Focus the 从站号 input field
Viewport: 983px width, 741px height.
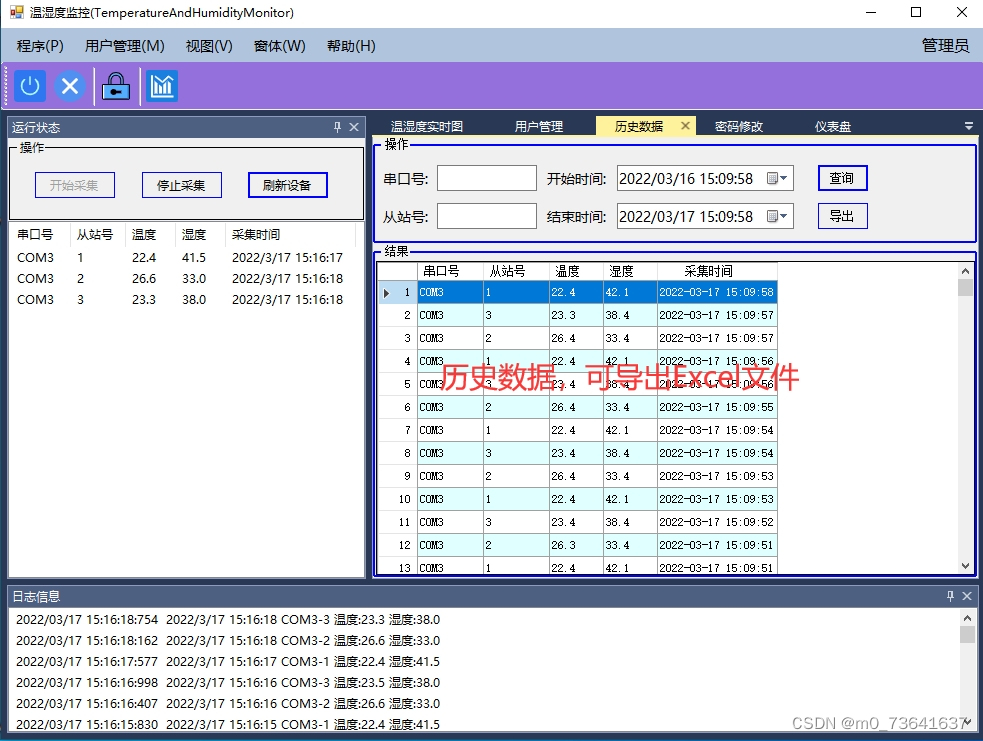(x=486, y=216)
